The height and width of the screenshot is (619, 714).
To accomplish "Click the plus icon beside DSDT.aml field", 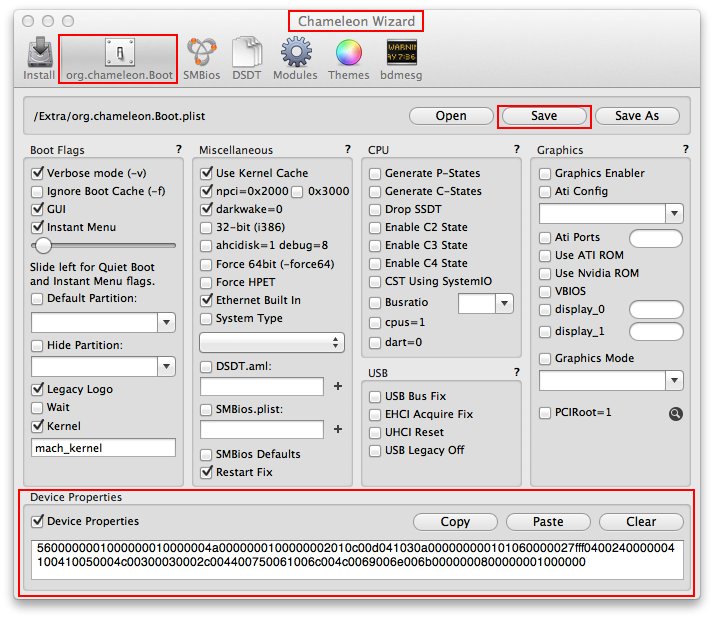I will (337, 386).
